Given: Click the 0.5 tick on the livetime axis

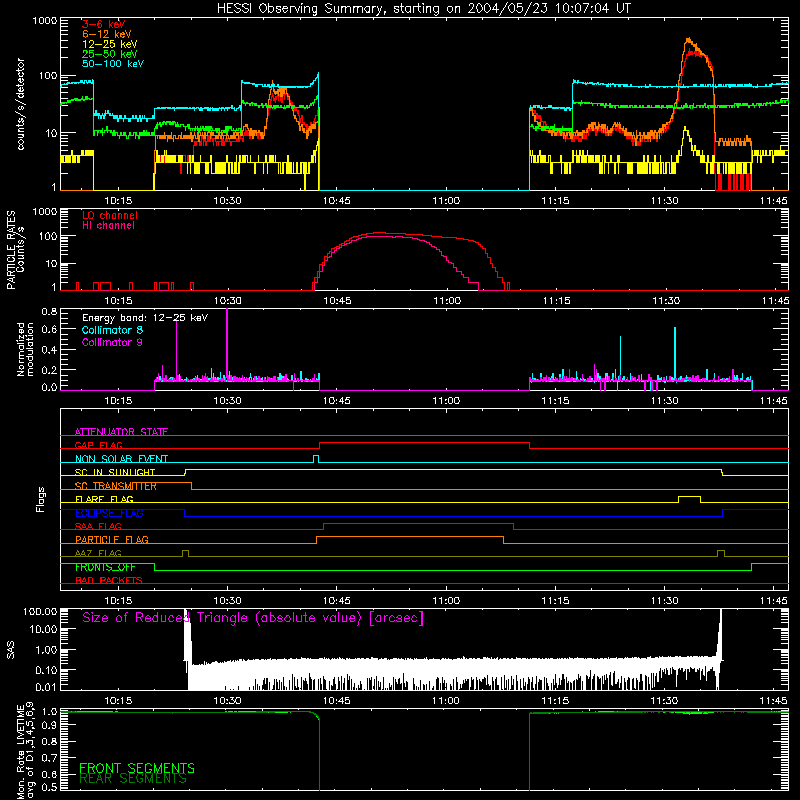Looking at the screenshot, I should (x=49, y=787).
